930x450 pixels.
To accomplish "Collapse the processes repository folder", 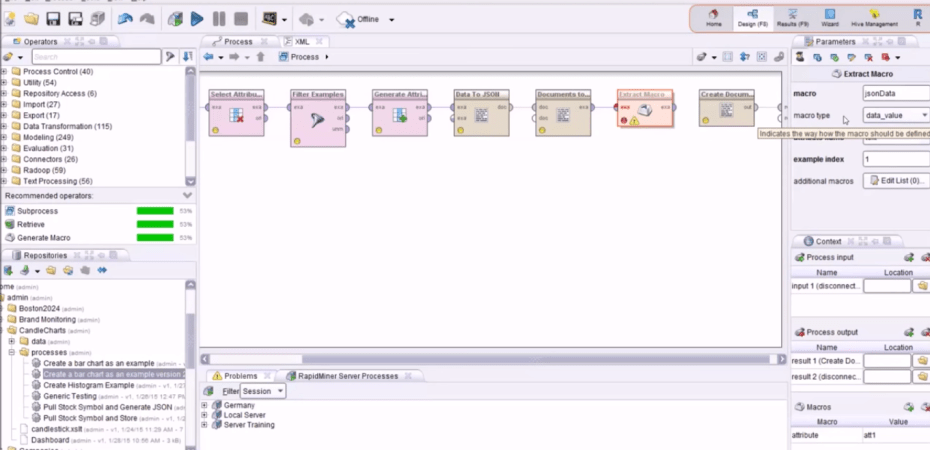I will pyautogui.click(x=12, y=352).
